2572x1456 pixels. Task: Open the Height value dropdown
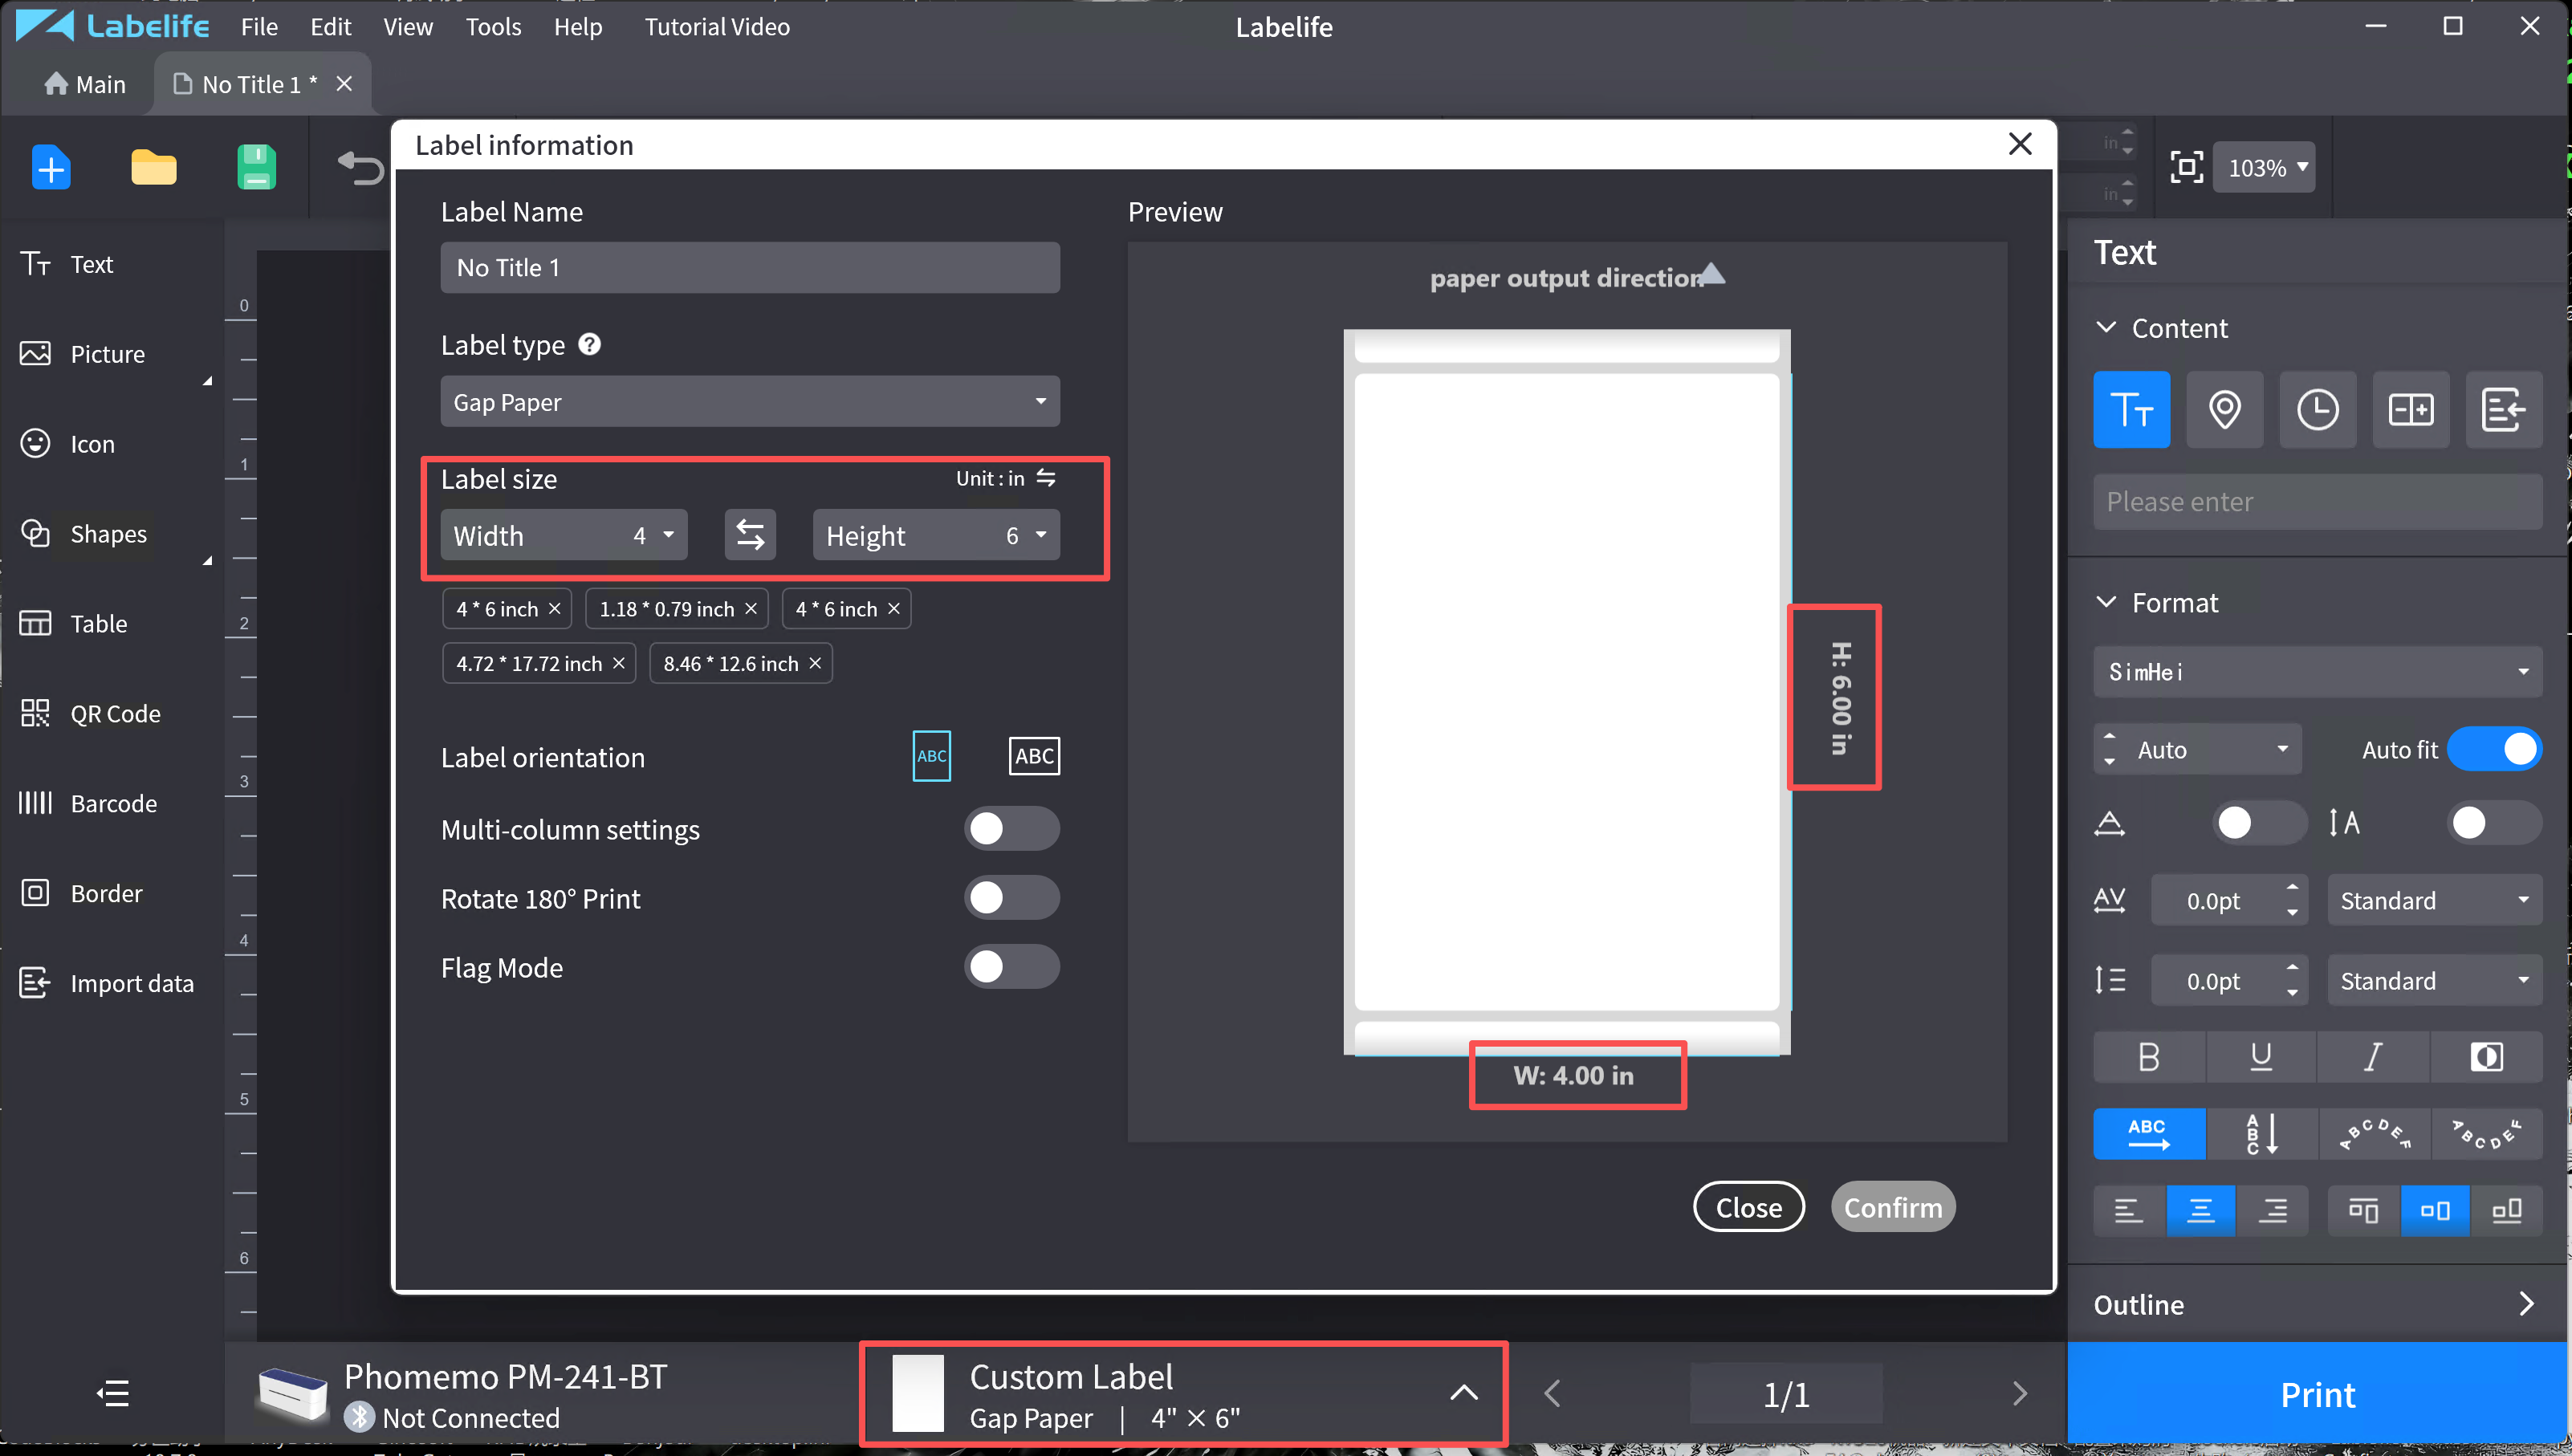point(1040,535)
